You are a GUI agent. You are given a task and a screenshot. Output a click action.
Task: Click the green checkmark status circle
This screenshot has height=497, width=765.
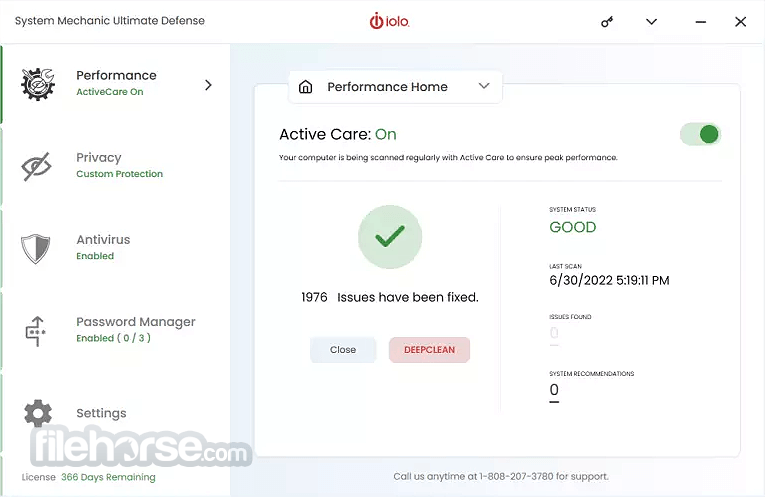[x=390, y=237]
